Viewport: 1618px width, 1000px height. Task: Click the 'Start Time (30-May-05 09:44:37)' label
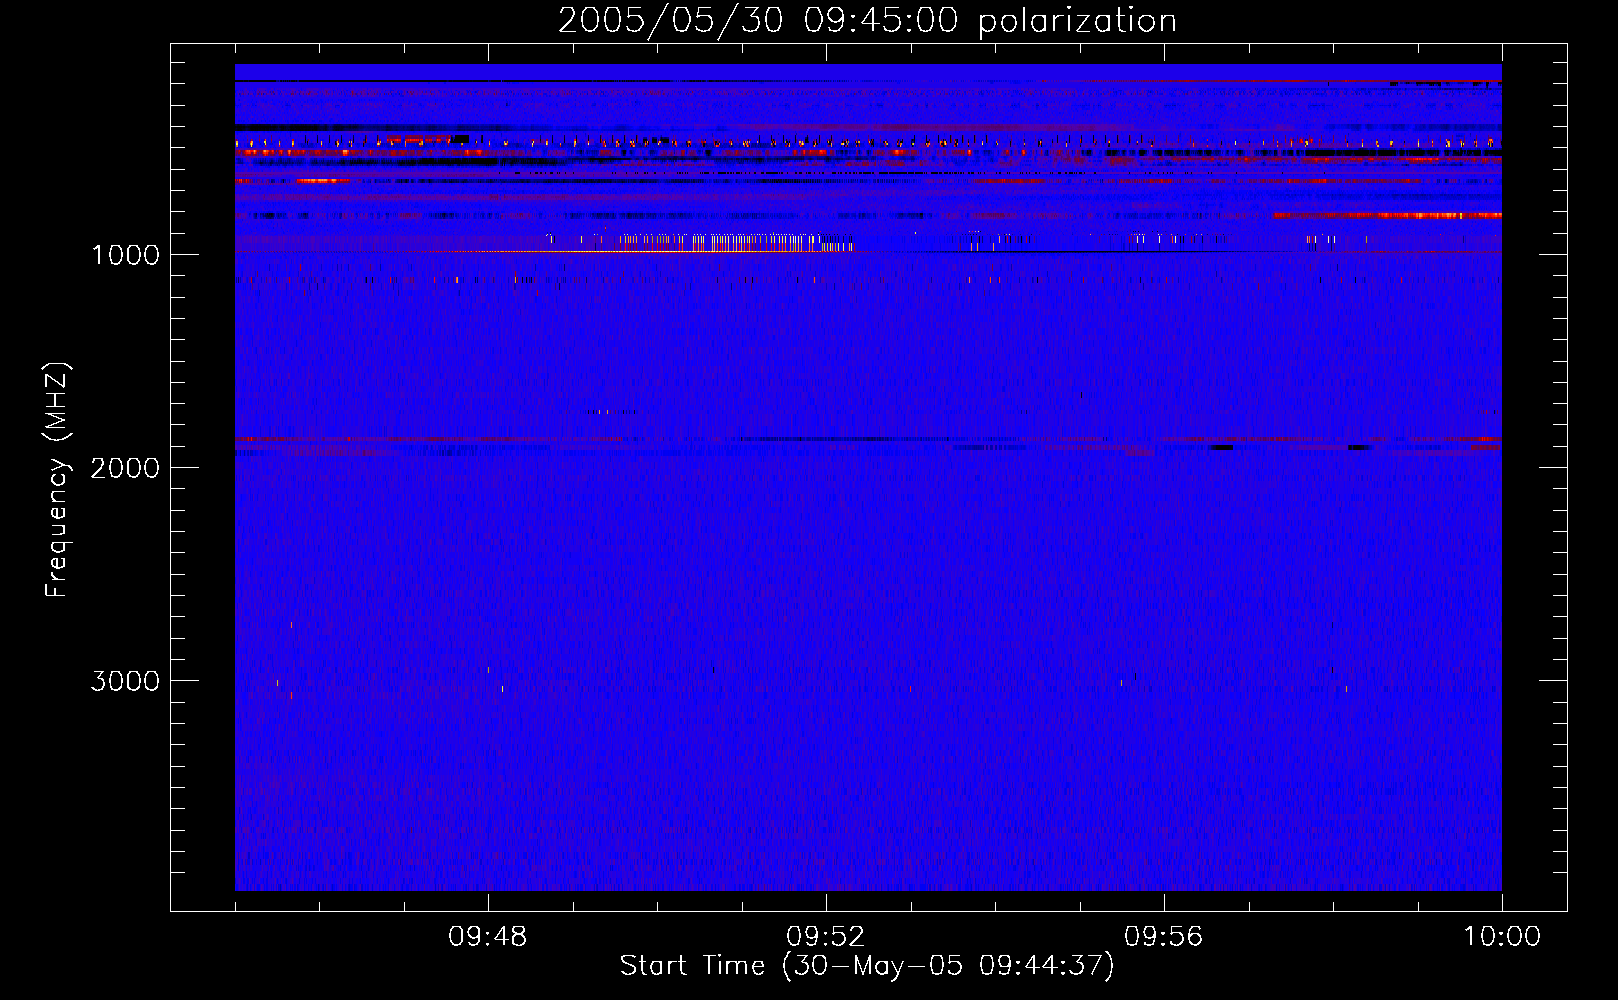click(x=867, y=966)
